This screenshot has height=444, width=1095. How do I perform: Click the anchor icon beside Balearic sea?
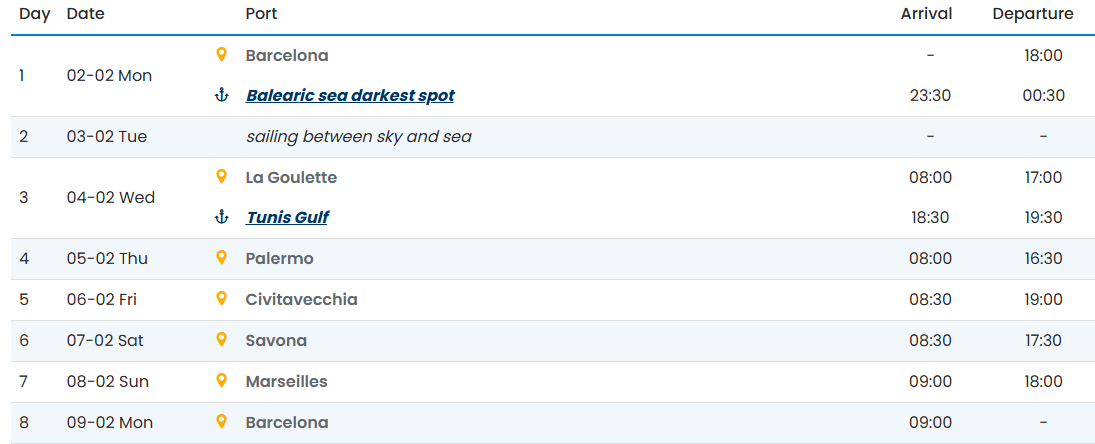pyautogui.click(x=222, y=95)
